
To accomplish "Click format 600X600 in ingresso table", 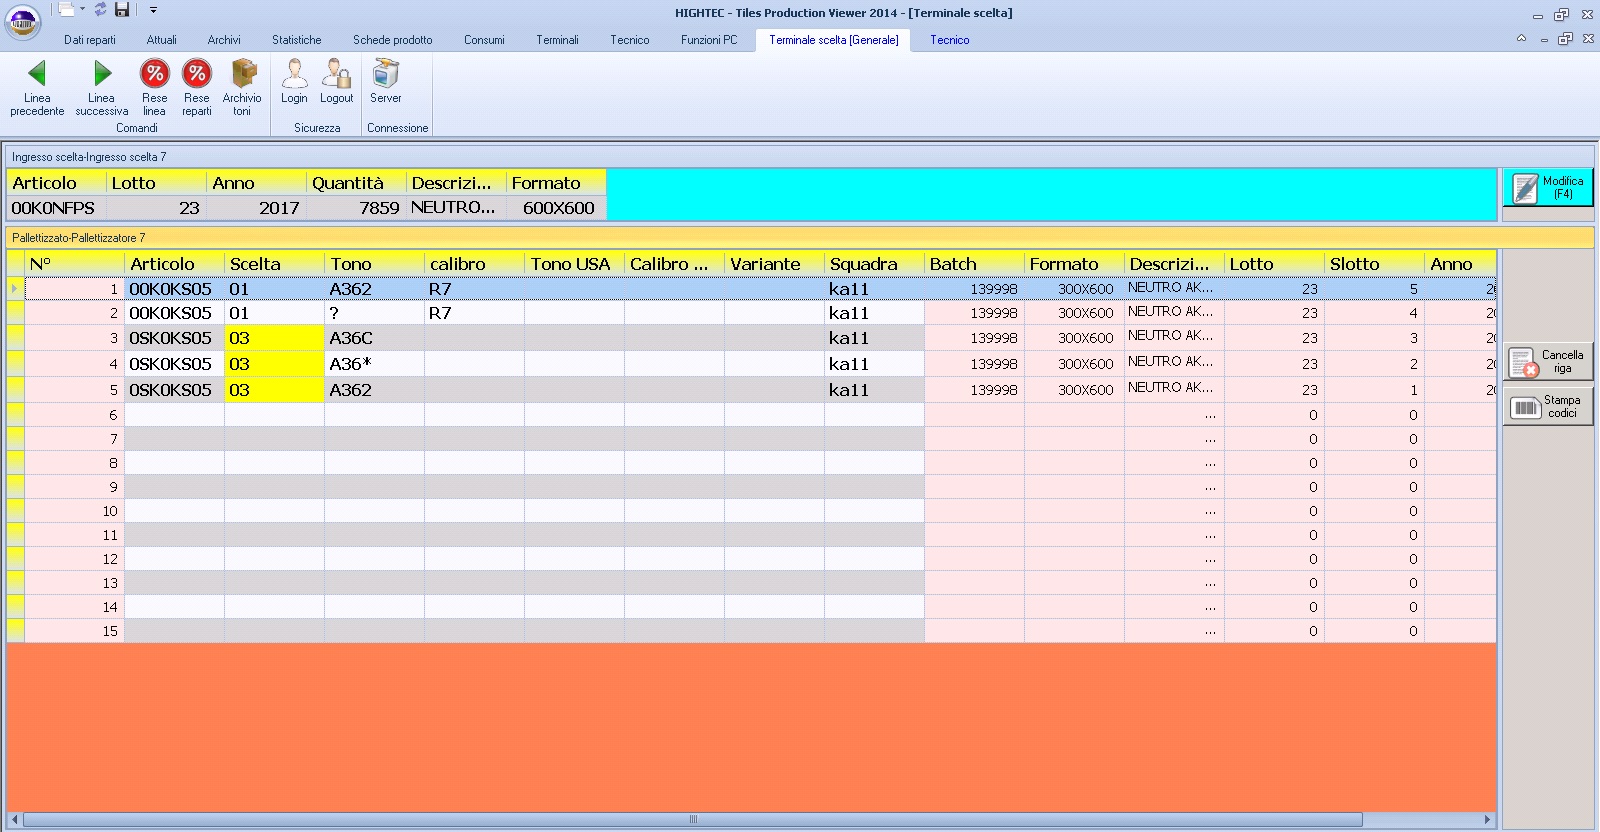I will (x=556, y=208).
